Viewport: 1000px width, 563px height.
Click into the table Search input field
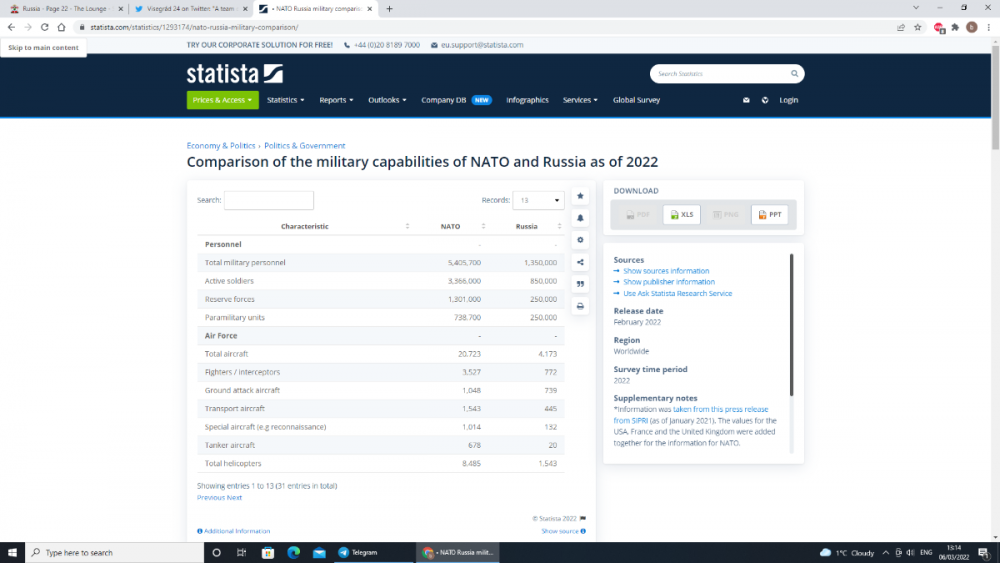[268, 200]
